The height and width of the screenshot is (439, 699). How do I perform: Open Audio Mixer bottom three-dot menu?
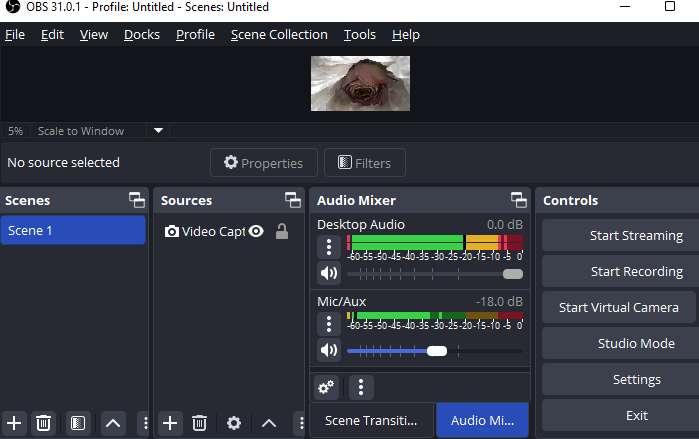tap(361, 387)
